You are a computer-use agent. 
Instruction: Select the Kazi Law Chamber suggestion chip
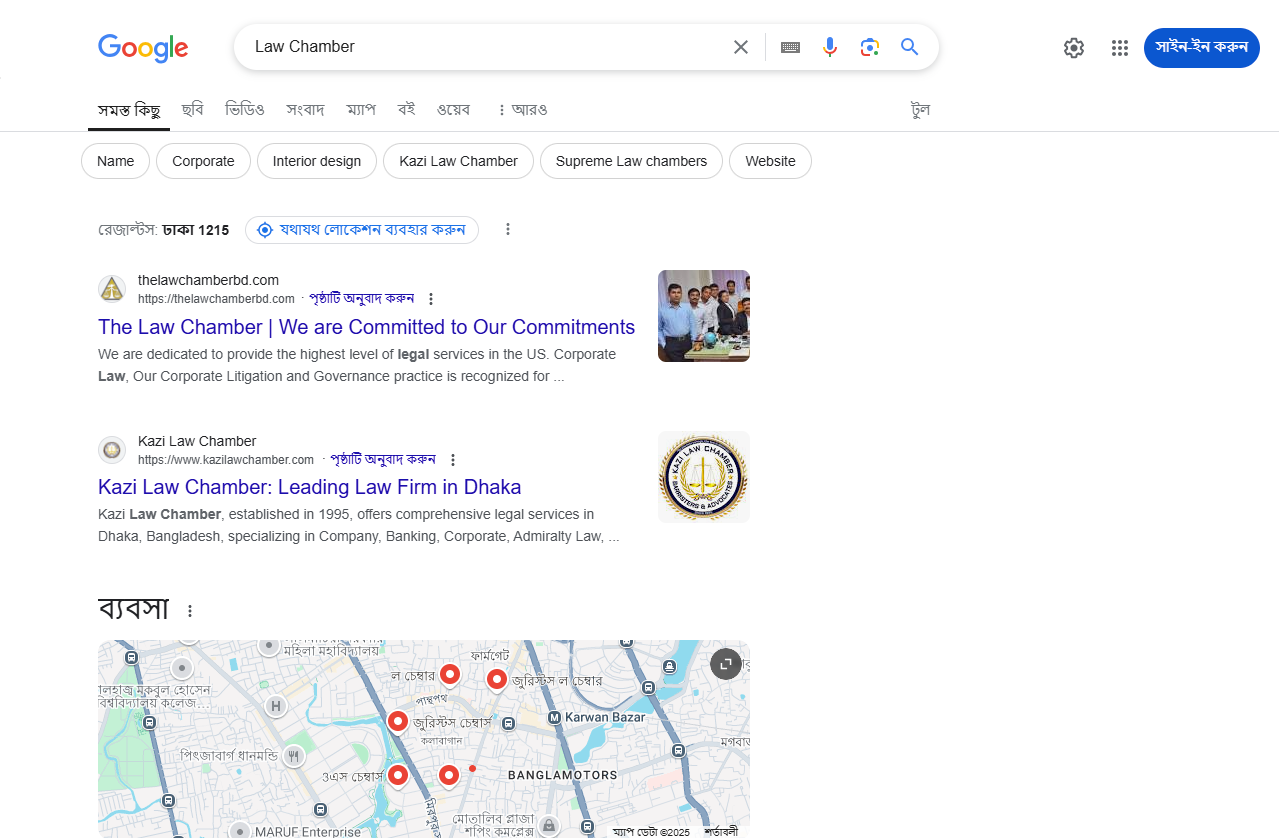458,161
